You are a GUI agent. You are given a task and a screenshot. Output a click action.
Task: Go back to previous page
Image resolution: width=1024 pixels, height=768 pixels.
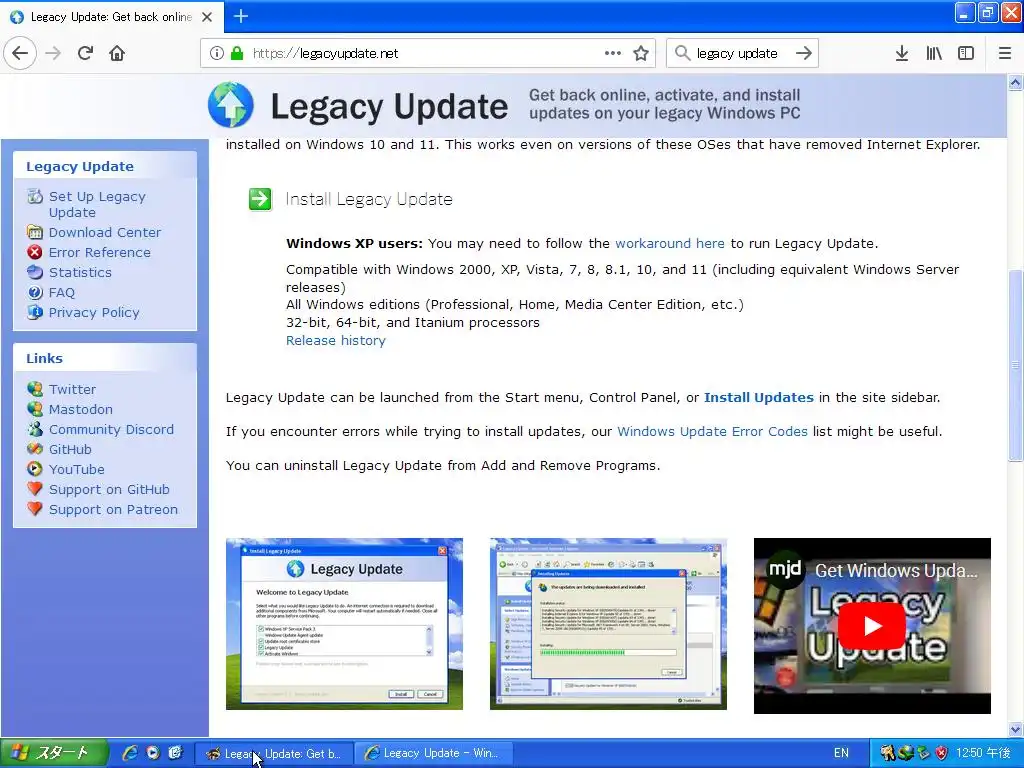[20, 53]
